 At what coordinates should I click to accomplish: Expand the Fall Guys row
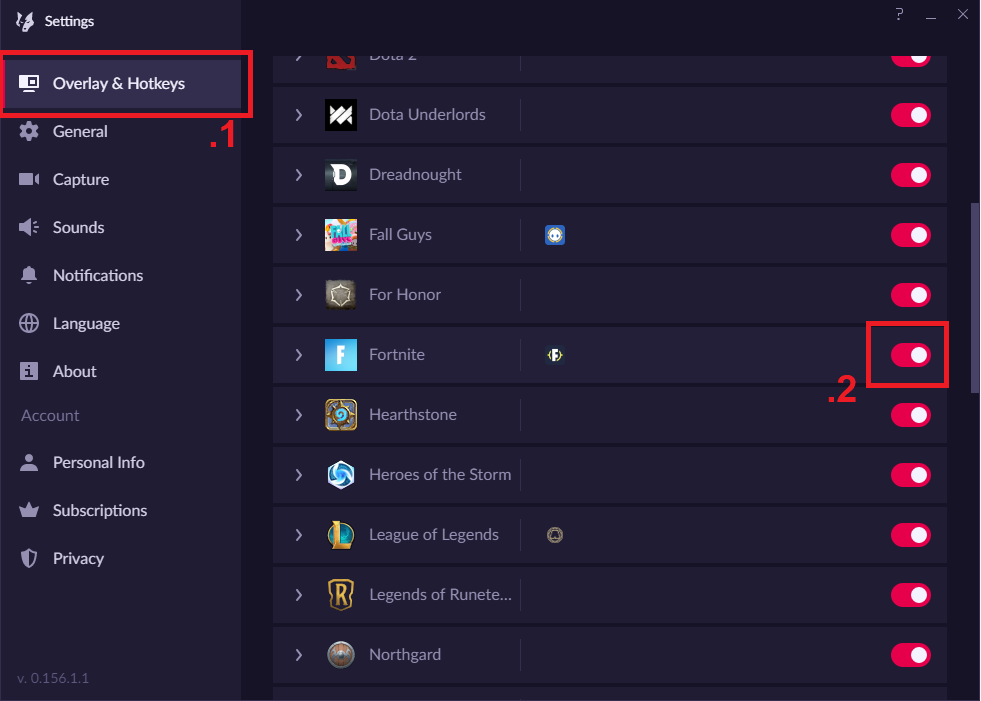click(x=298, y=235)
